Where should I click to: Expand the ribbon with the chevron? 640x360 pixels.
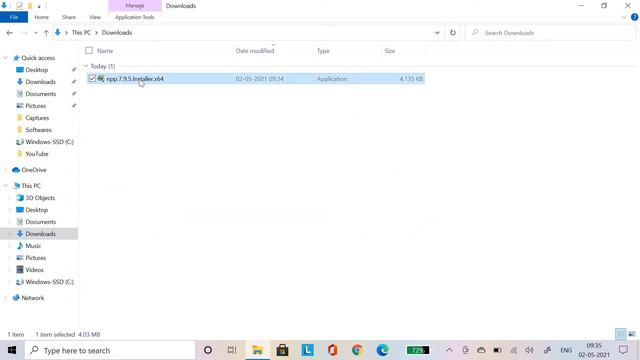624,17
